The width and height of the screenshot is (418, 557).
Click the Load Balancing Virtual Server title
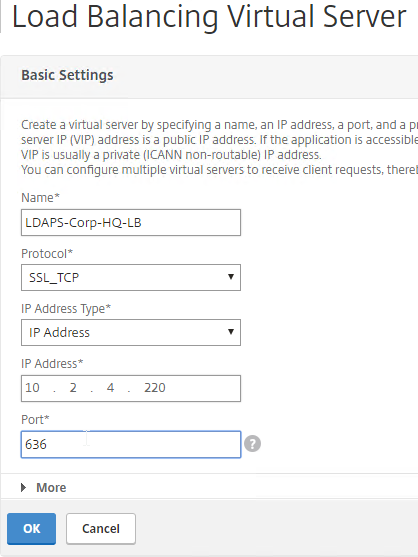pyautogui.click(x=209, y=17)
